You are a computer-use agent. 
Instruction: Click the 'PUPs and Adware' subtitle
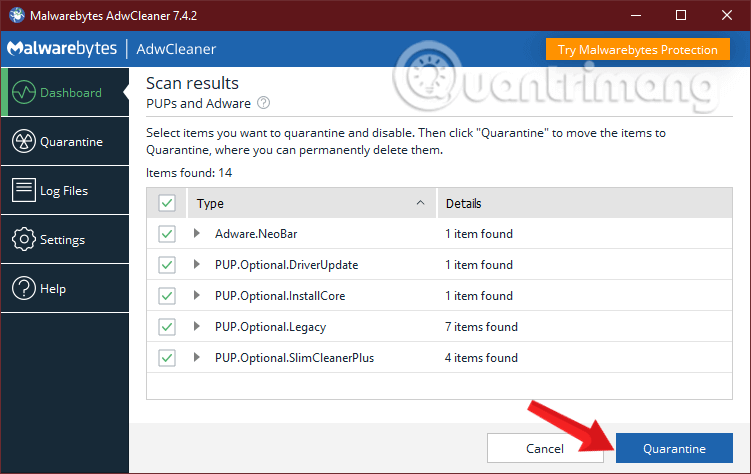tap(198, 103)
